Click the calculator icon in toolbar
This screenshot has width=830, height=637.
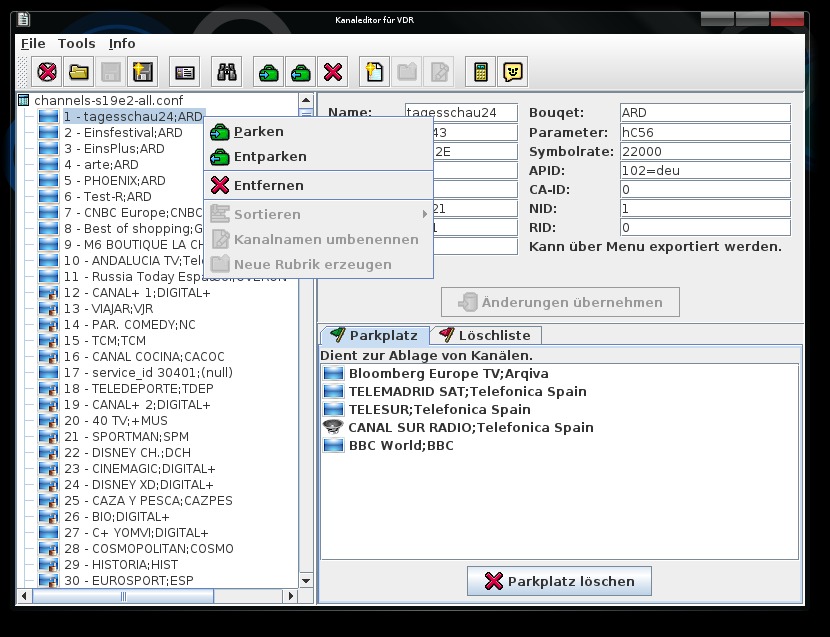[481, 72]
